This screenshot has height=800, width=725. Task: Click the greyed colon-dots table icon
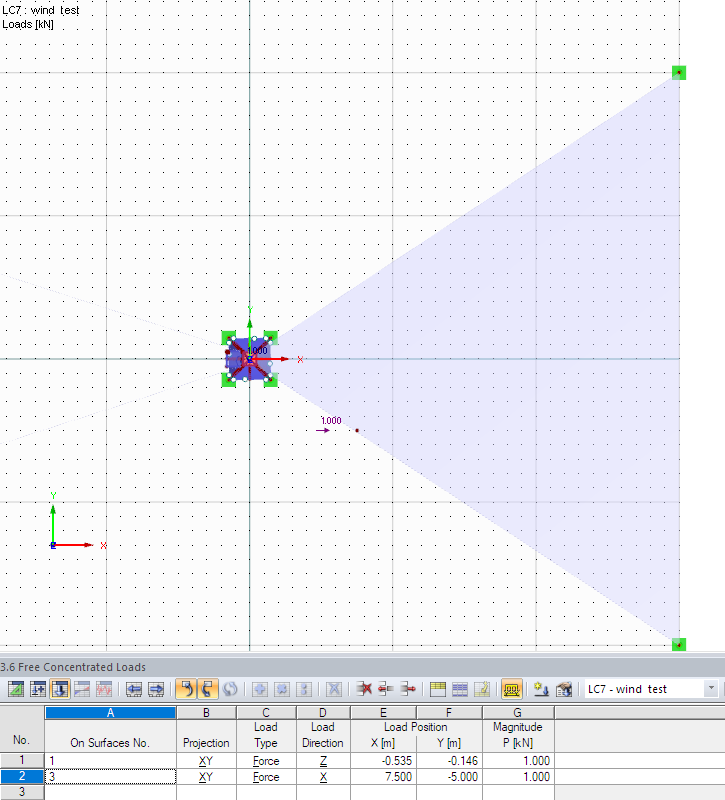[x=304, y=689]
